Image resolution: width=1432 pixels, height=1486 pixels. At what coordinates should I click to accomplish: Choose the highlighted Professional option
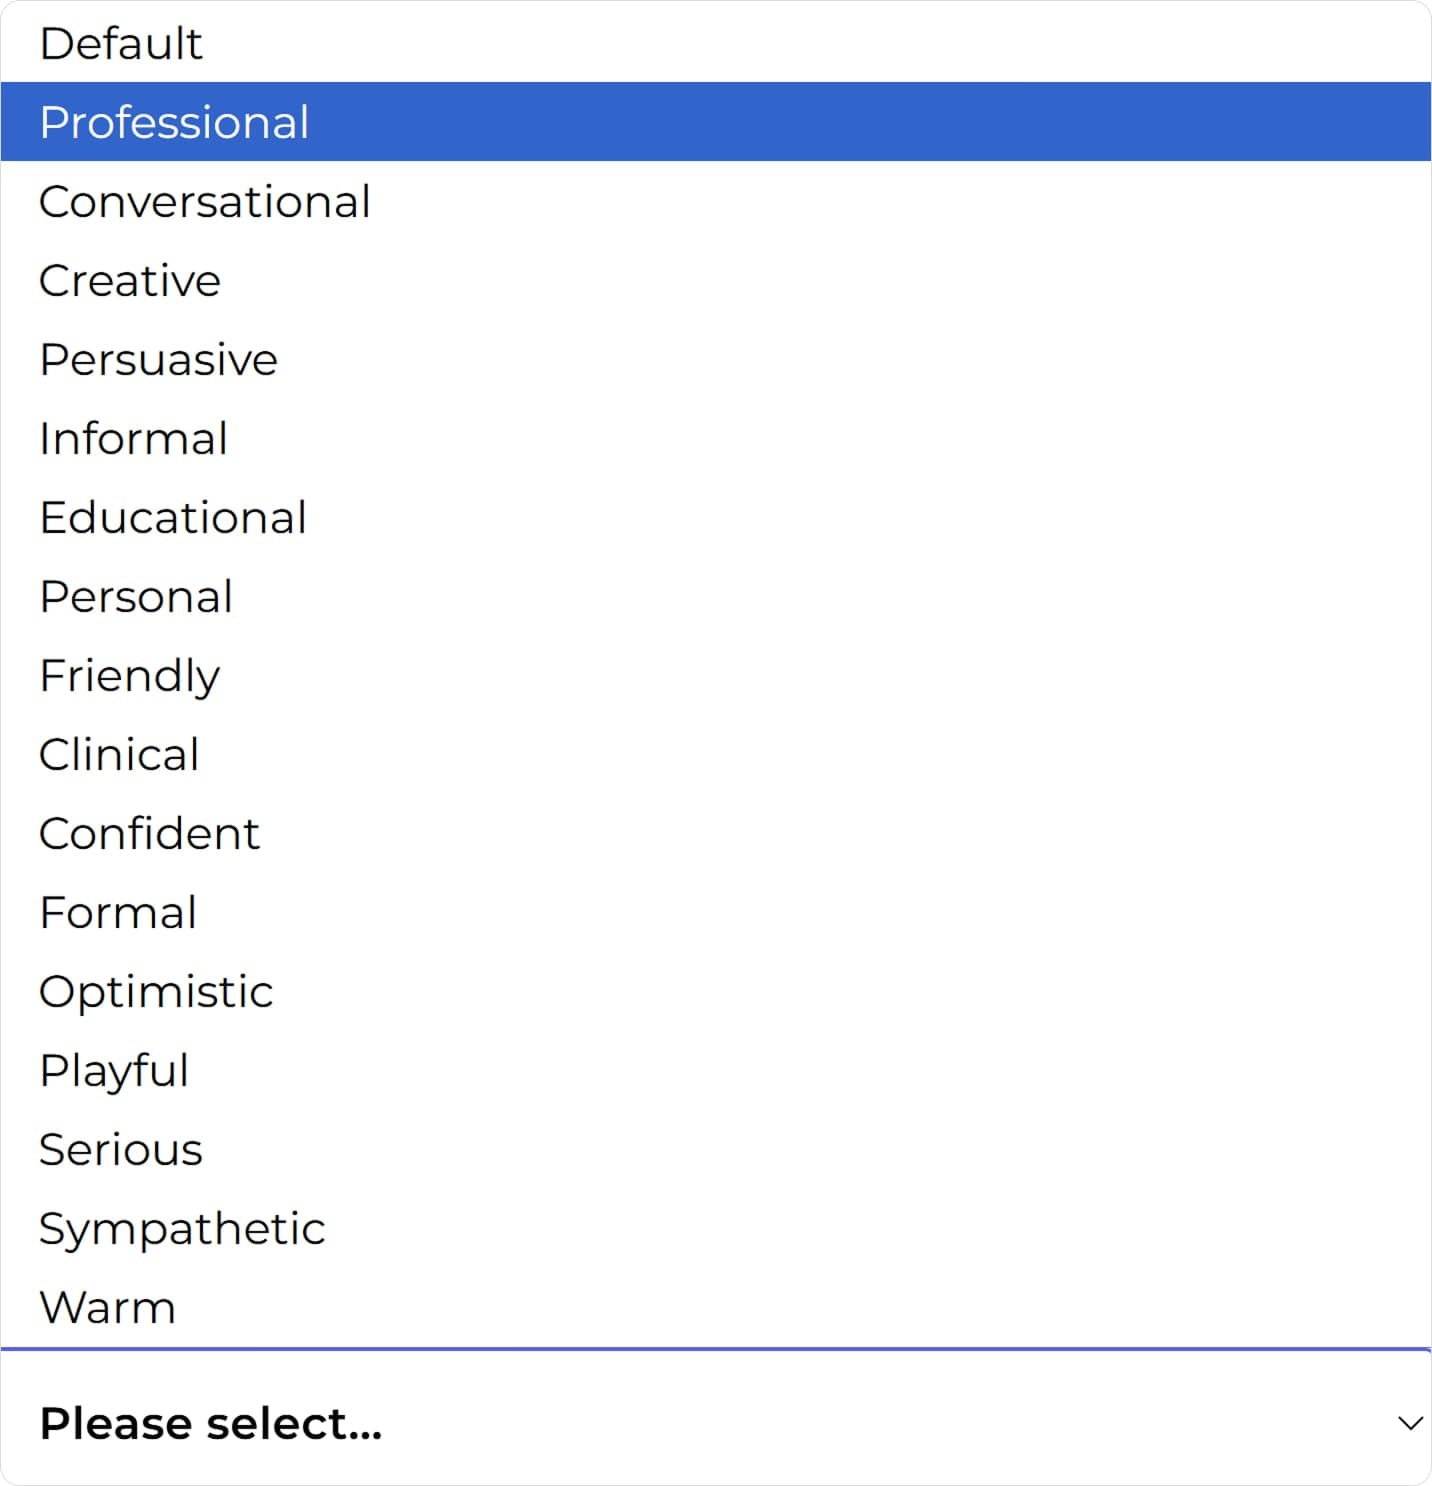174,123
